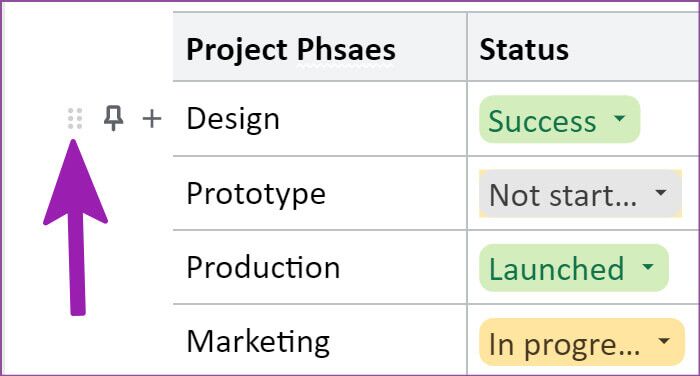Pin the Design row with pin icon
Screen dimensions: 700x376
pyautogui.click(x=113, y=118)
